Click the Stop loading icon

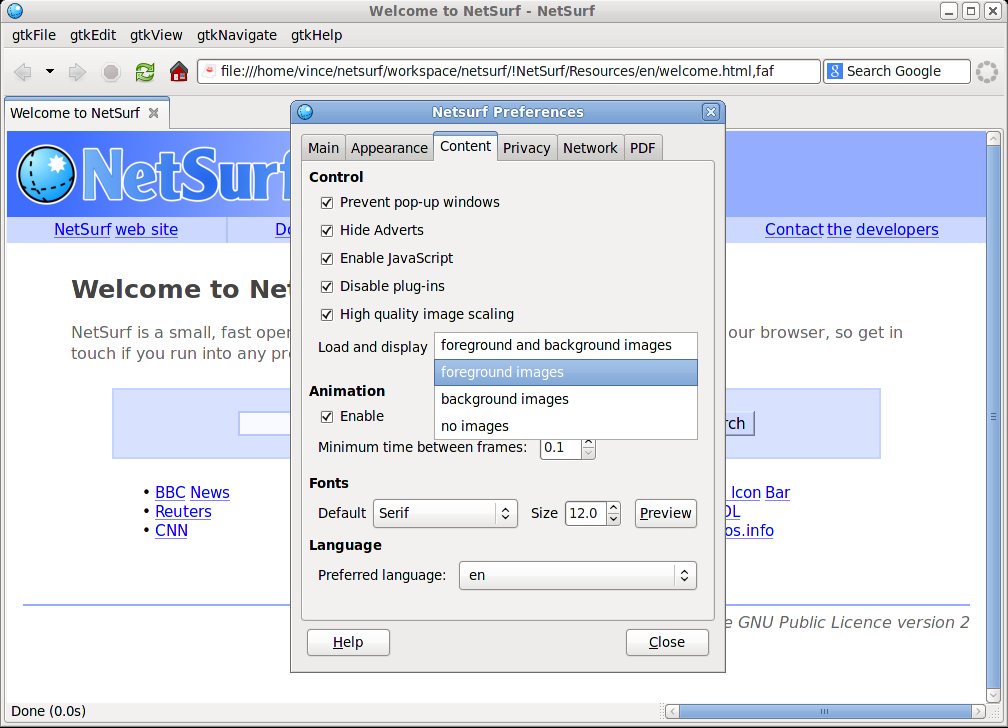tap(111, 71)
